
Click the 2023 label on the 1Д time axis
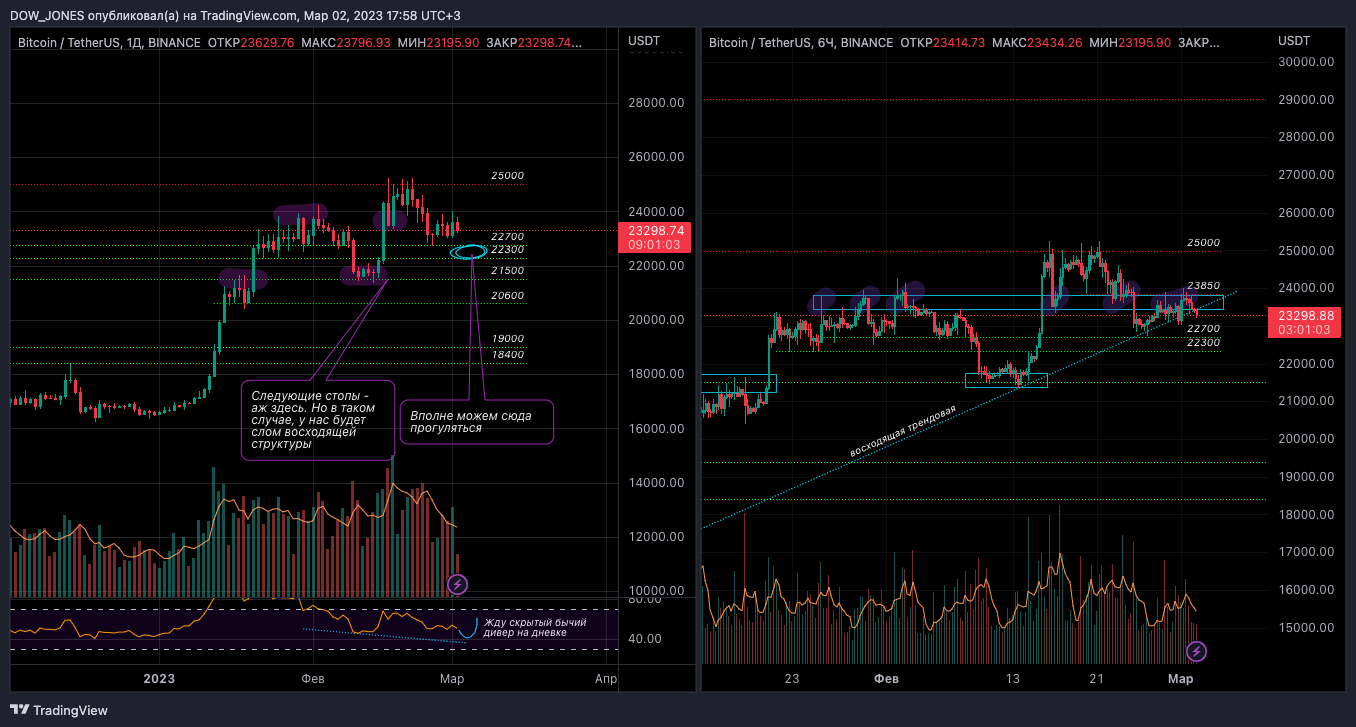159,679
